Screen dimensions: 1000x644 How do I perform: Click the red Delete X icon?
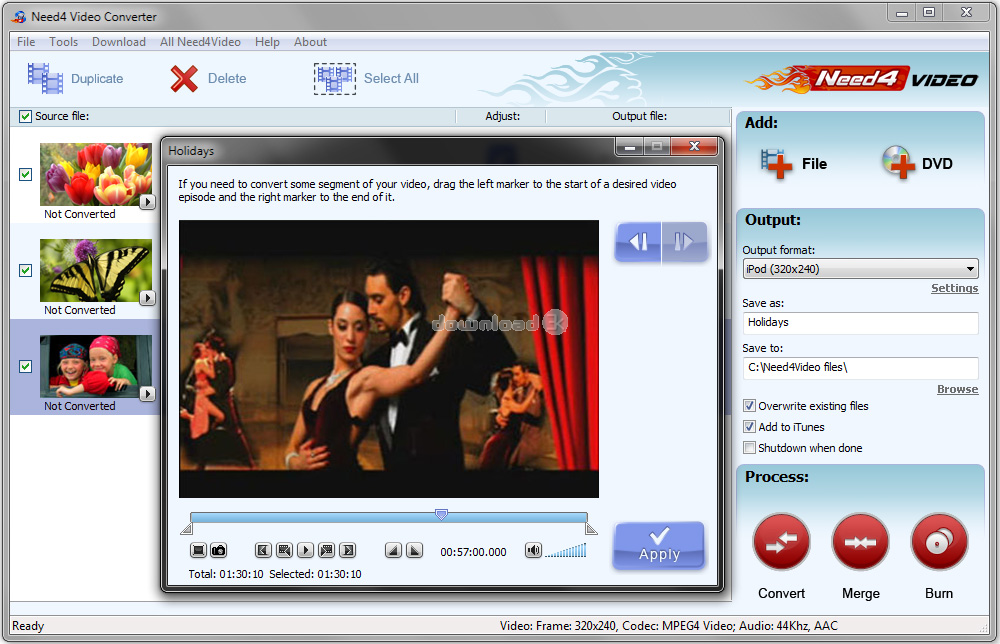[x=184, y=78]
